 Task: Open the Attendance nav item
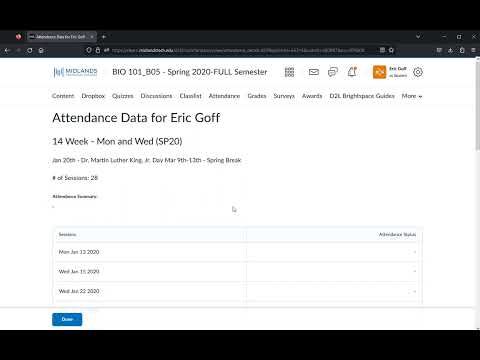click(x=224, y=96)
